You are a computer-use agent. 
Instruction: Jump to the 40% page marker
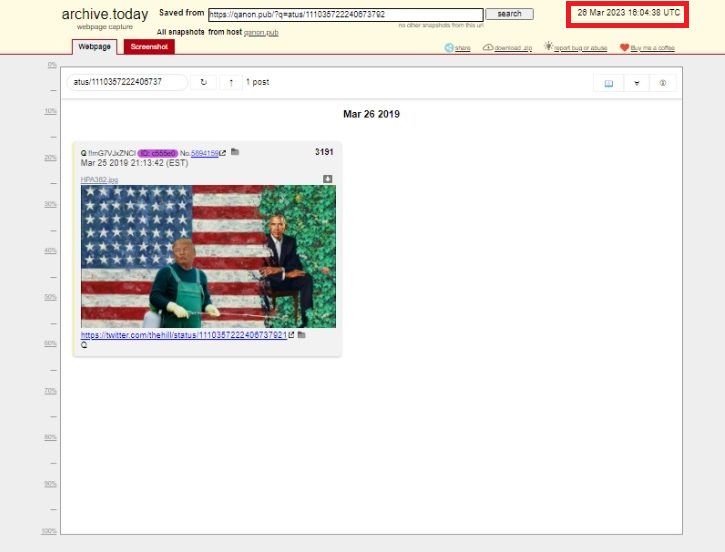click(x=50, y=251)
